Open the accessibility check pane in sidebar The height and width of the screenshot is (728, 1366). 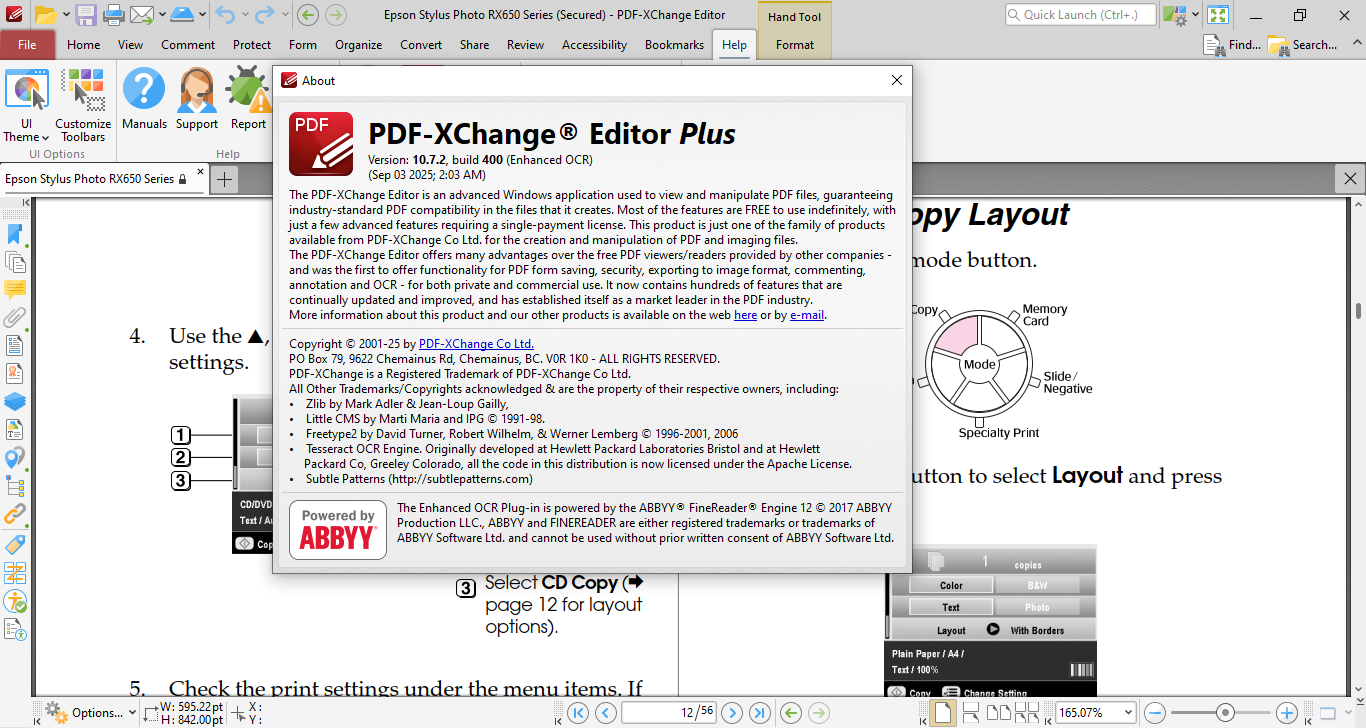(15, 601)
